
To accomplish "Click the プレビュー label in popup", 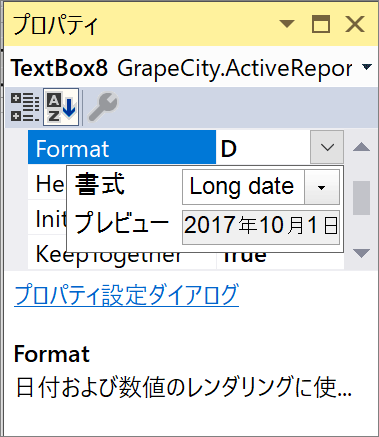I will coord(121,223).
